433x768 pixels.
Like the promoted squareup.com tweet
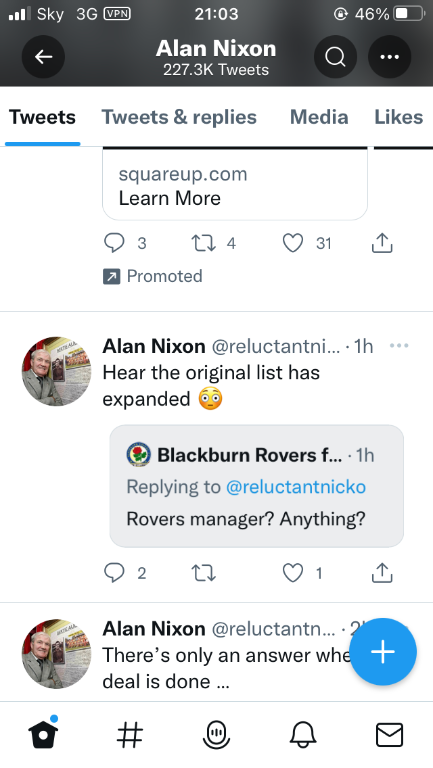293,243
